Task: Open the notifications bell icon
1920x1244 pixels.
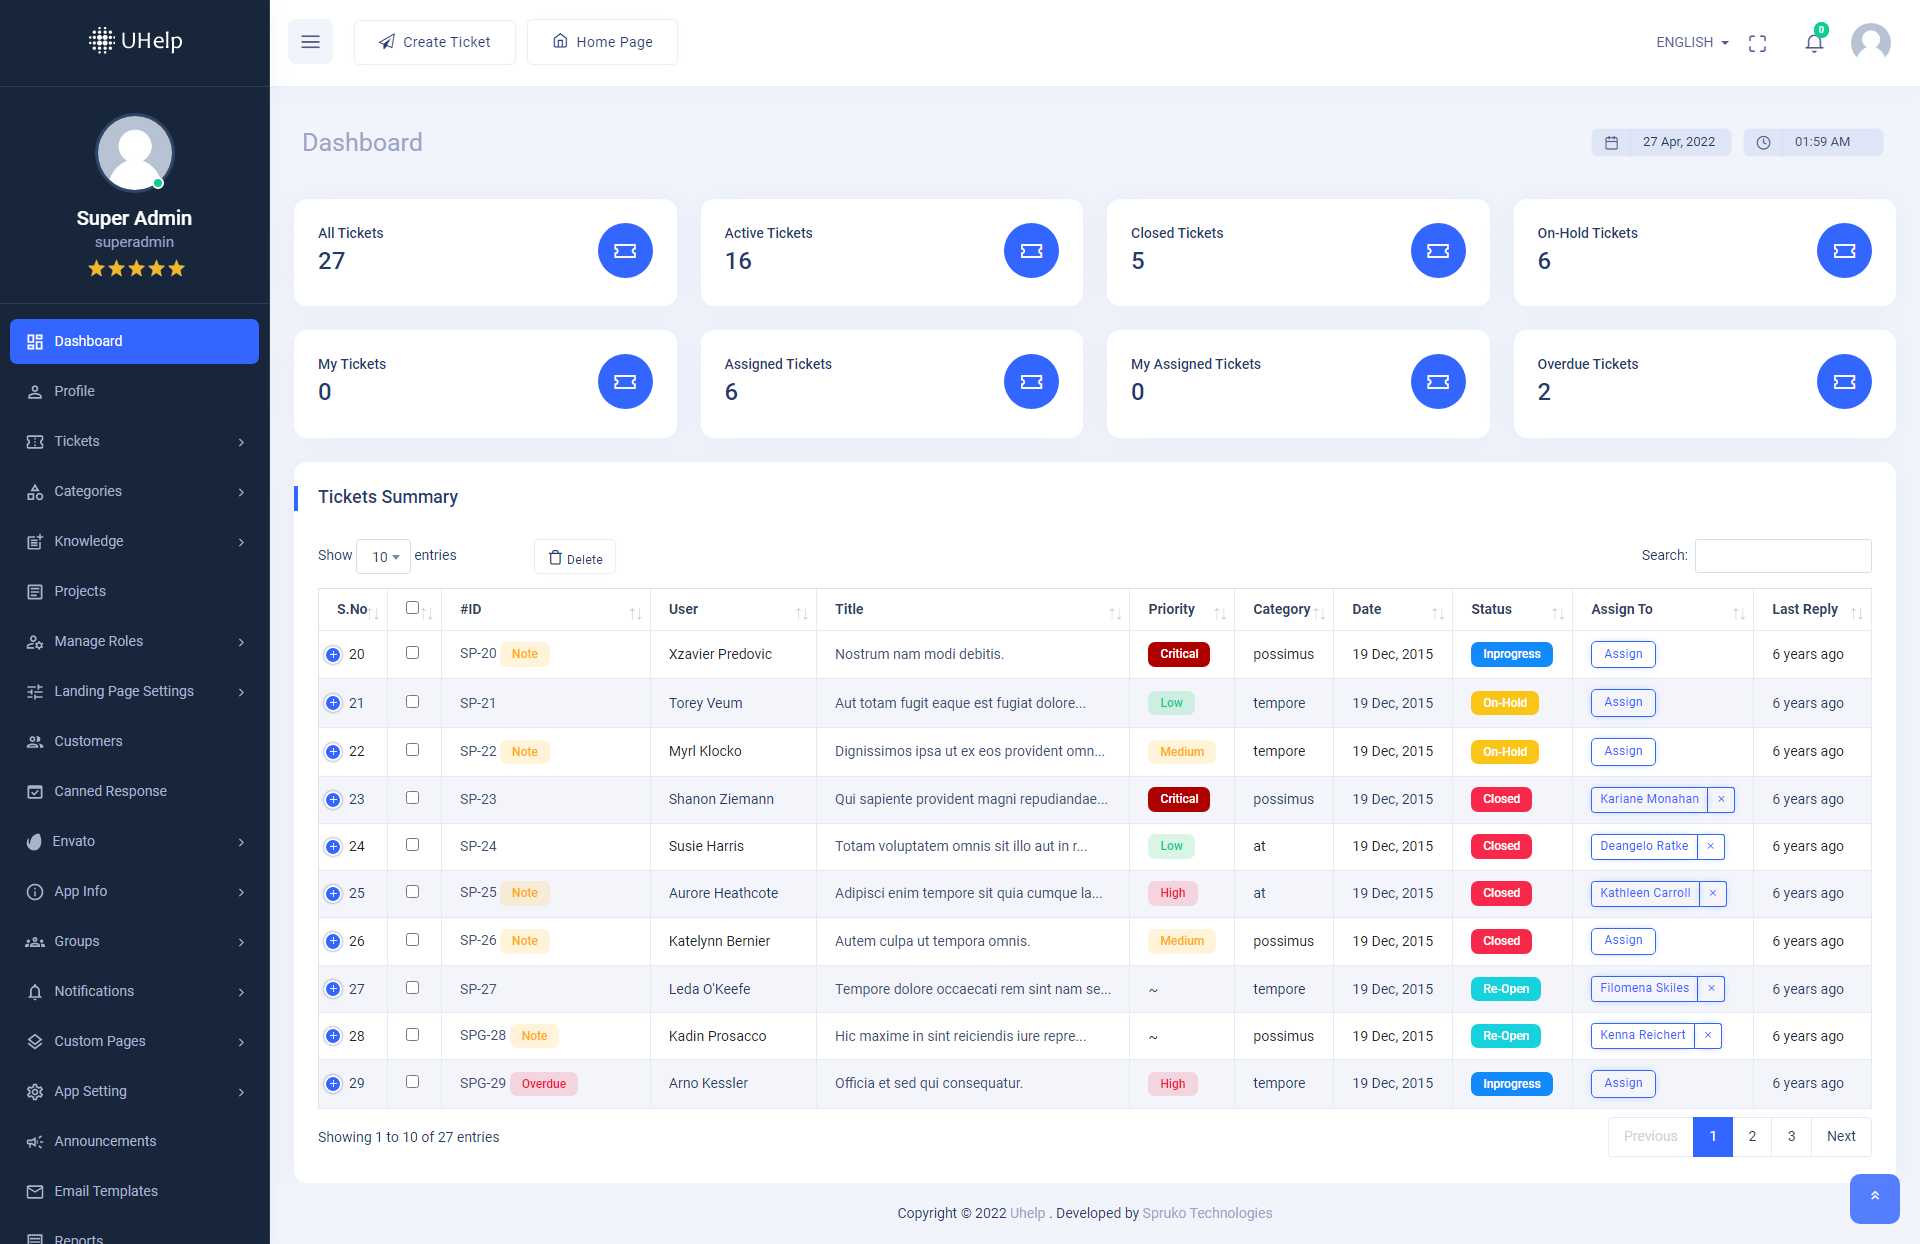Action: [1814, 43]
